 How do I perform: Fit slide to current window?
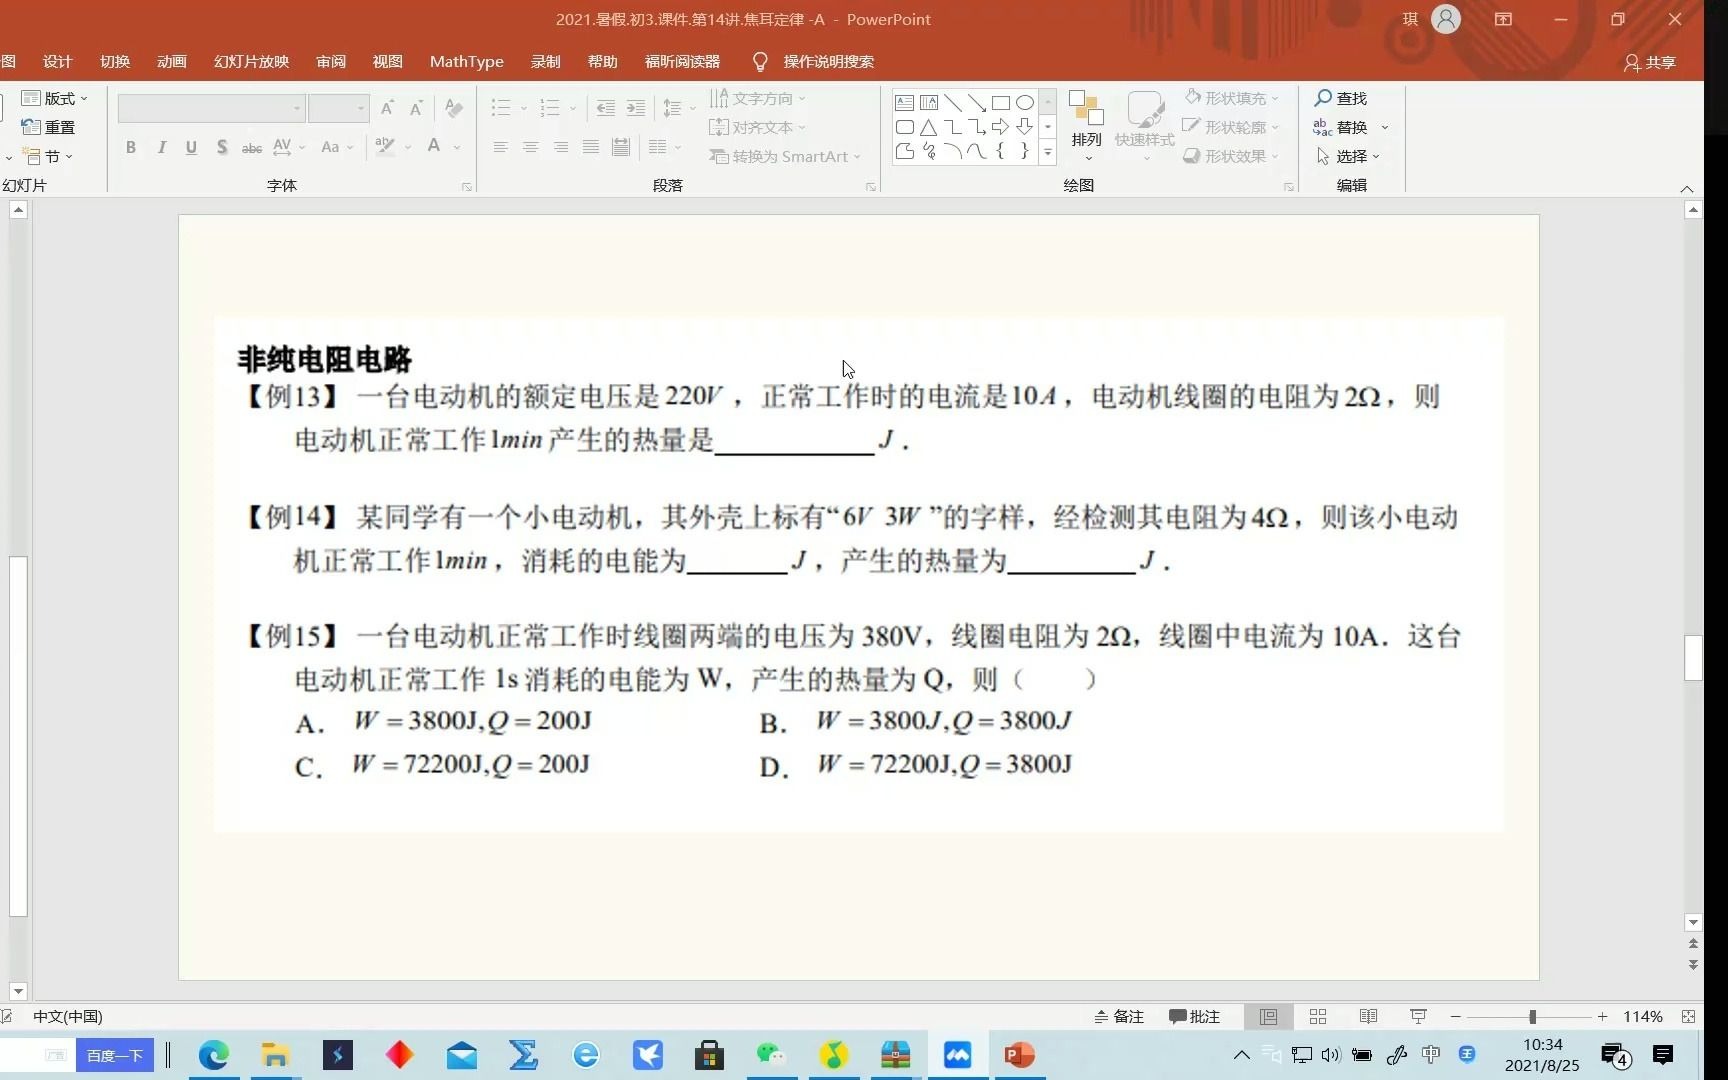point(1688,1016)
